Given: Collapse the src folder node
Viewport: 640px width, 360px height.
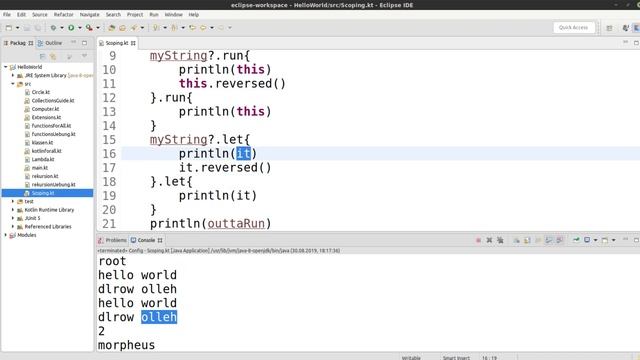Looking at the screenshot, I should click(13, 84).
